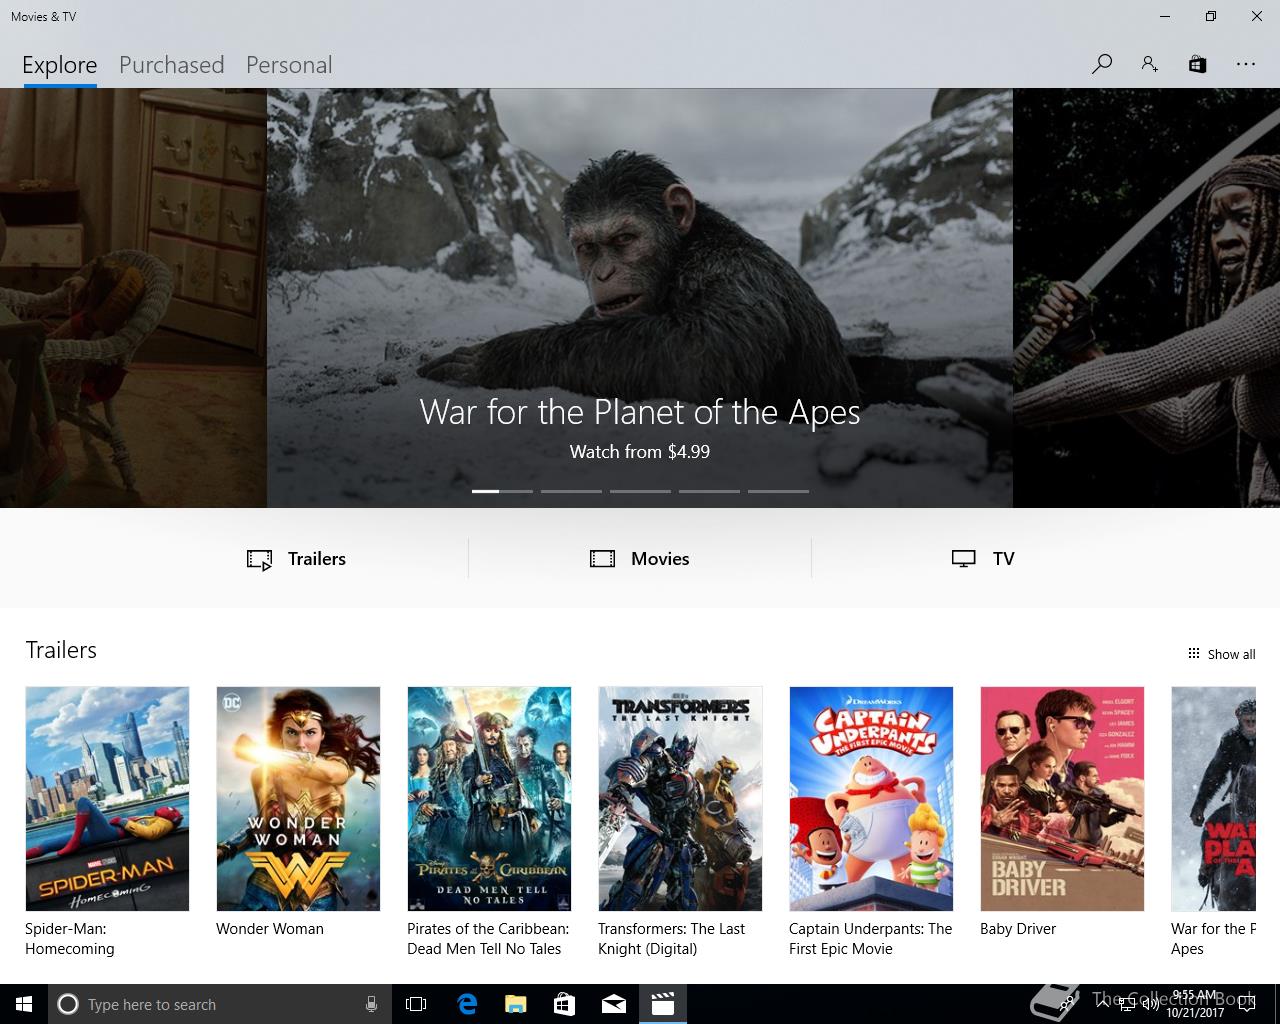Open Wonder Woman poster
This screenshot has width=1280, height=1024.
tap(298, 799)
